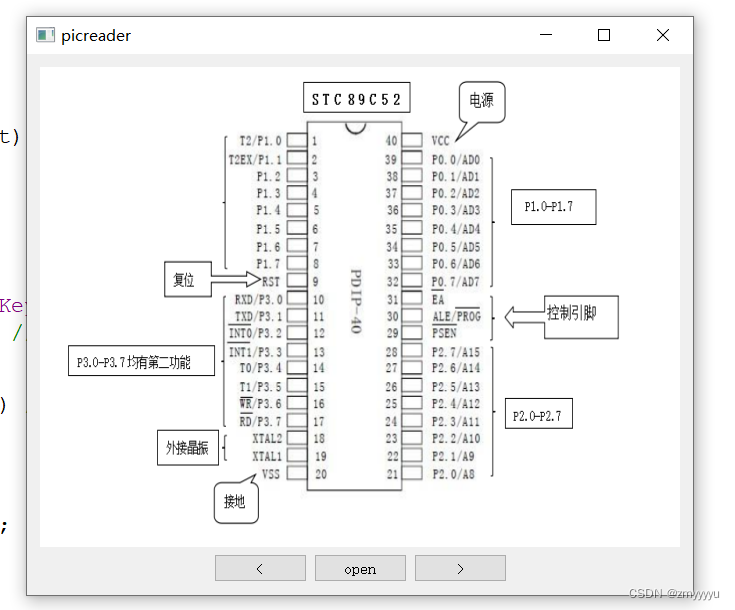Click the STC 89C52 title label in image

[356, 98]
